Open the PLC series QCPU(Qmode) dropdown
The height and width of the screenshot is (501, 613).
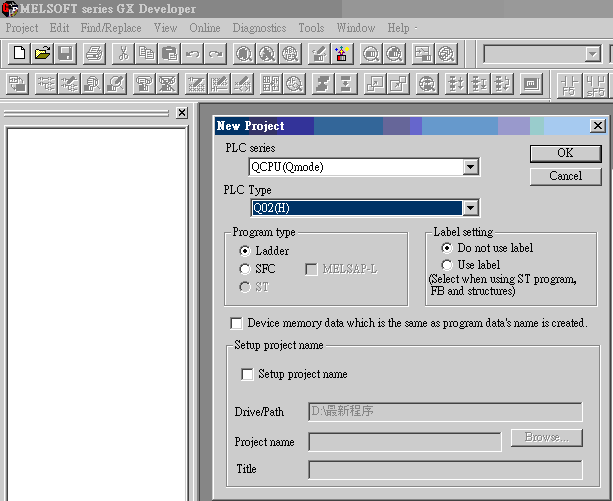470,167
